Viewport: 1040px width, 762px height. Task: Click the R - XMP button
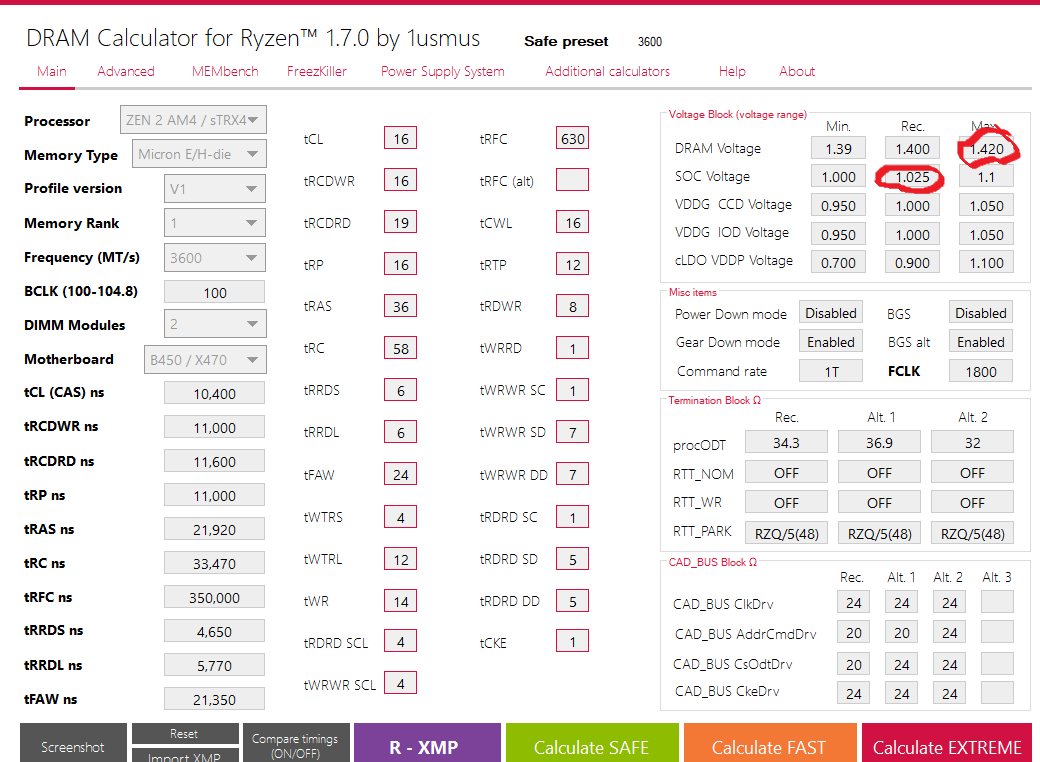[427, 745]
